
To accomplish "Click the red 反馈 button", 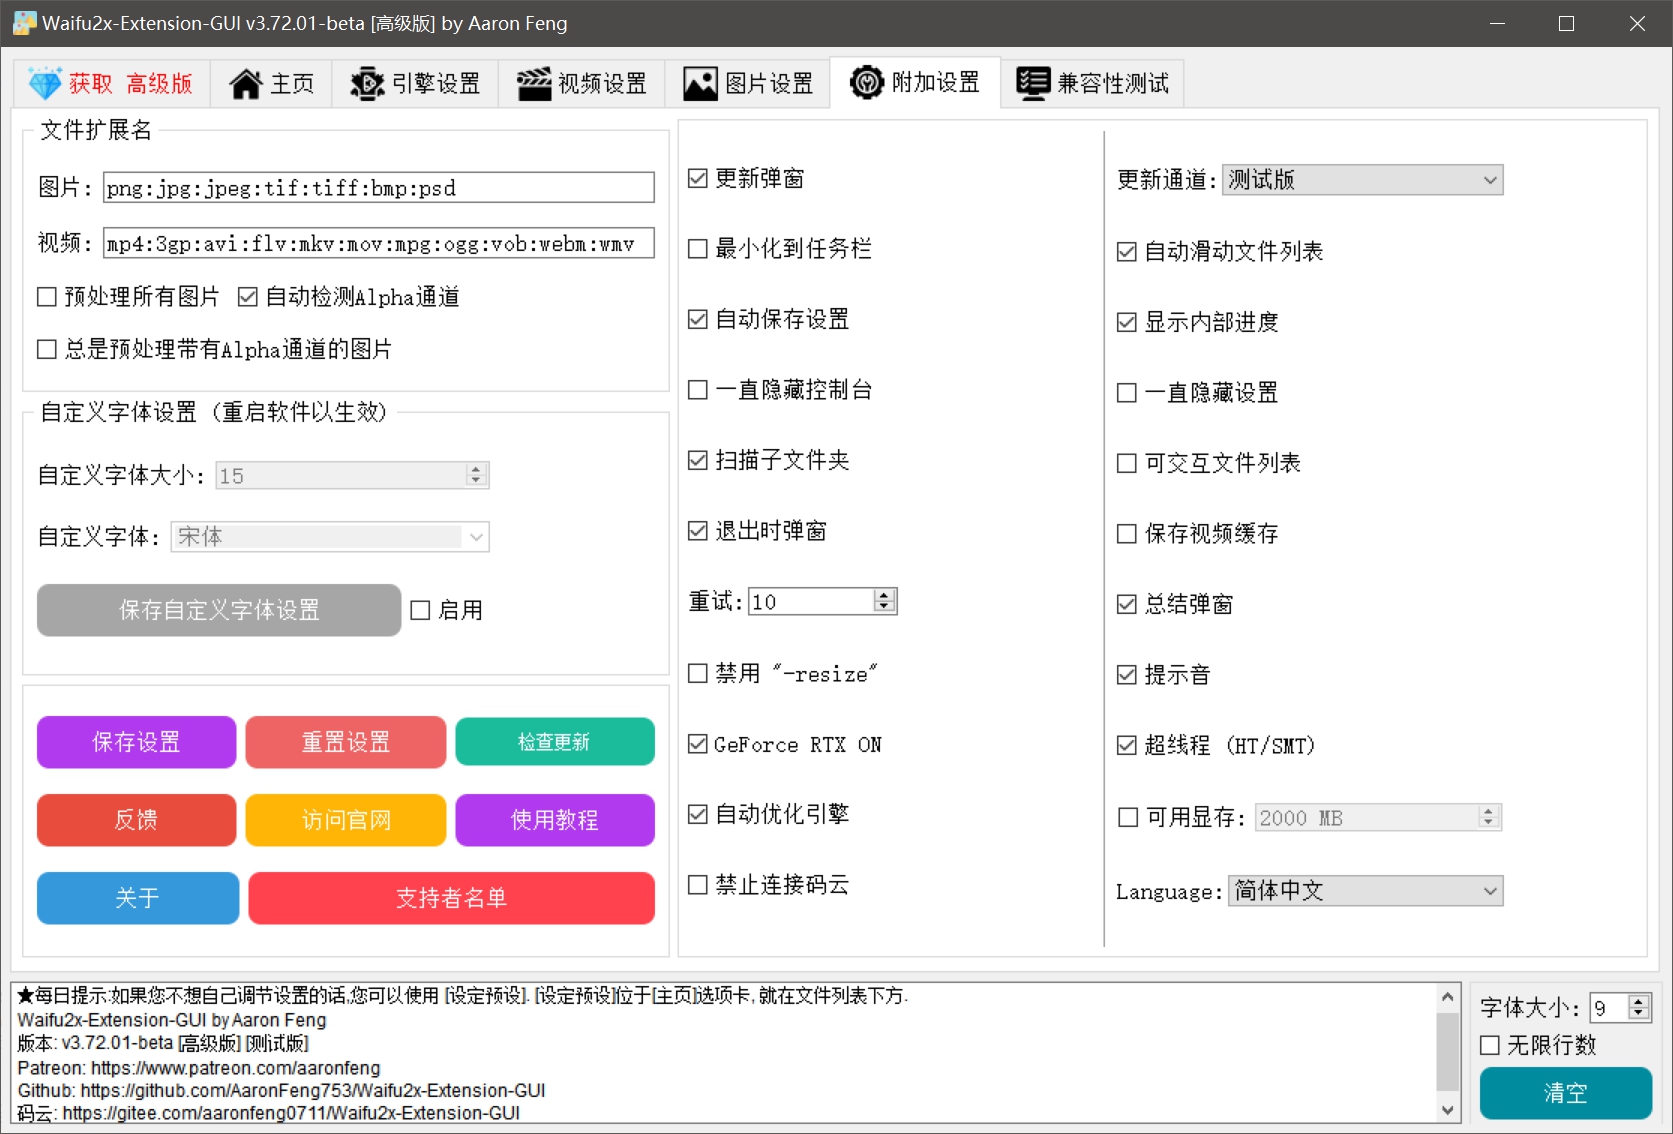I will 137,820.
